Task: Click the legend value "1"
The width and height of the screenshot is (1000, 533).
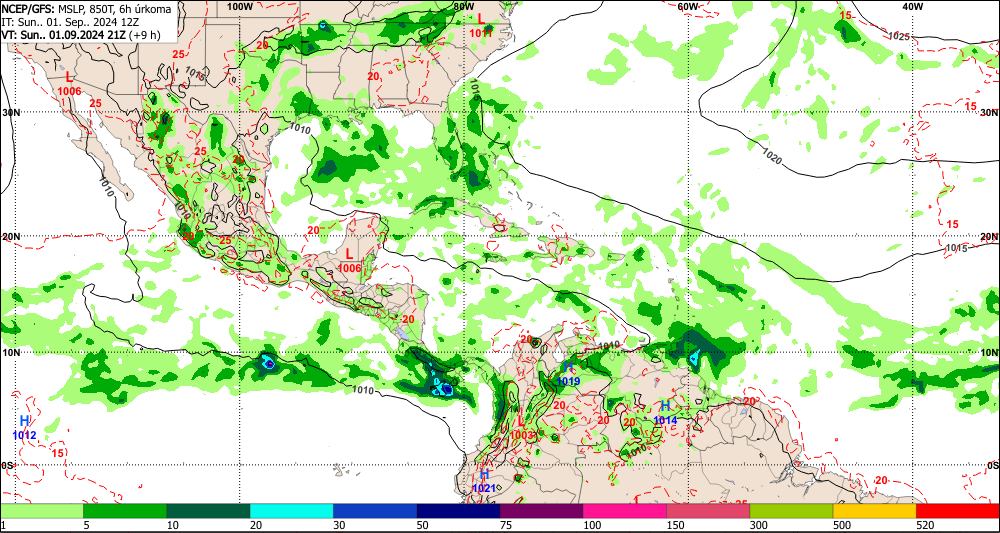Action: (x=3, y=525)
